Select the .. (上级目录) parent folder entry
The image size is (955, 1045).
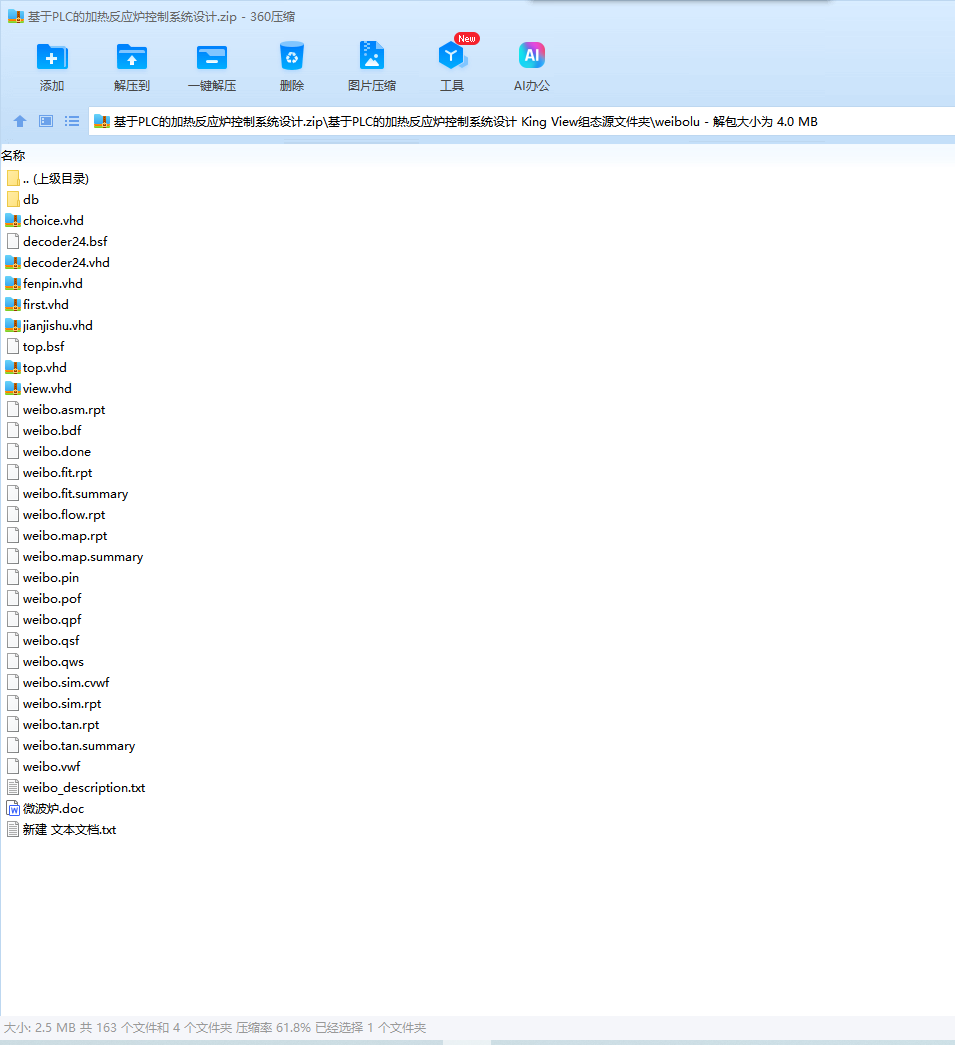click(47, 179)
